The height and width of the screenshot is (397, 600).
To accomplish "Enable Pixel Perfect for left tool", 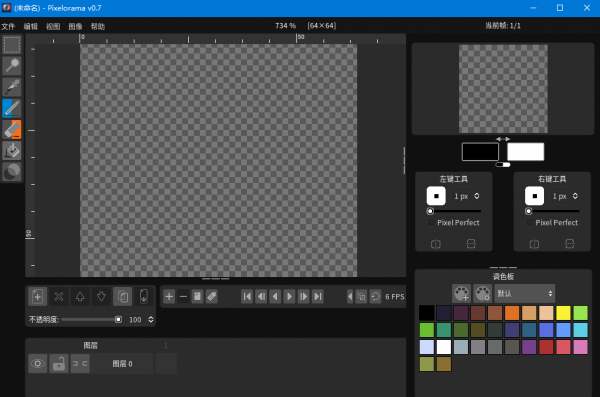I will coord(453,222).
